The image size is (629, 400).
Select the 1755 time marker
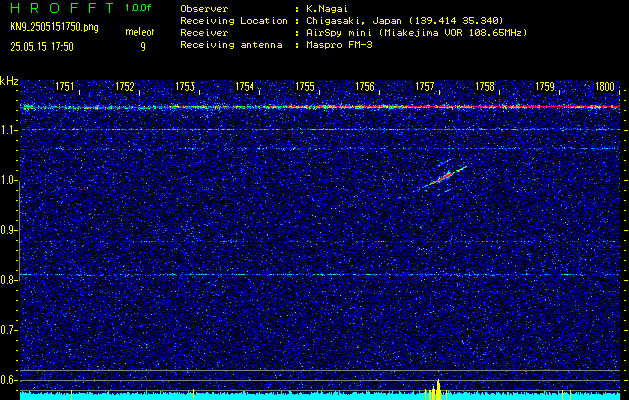(305, 86)
